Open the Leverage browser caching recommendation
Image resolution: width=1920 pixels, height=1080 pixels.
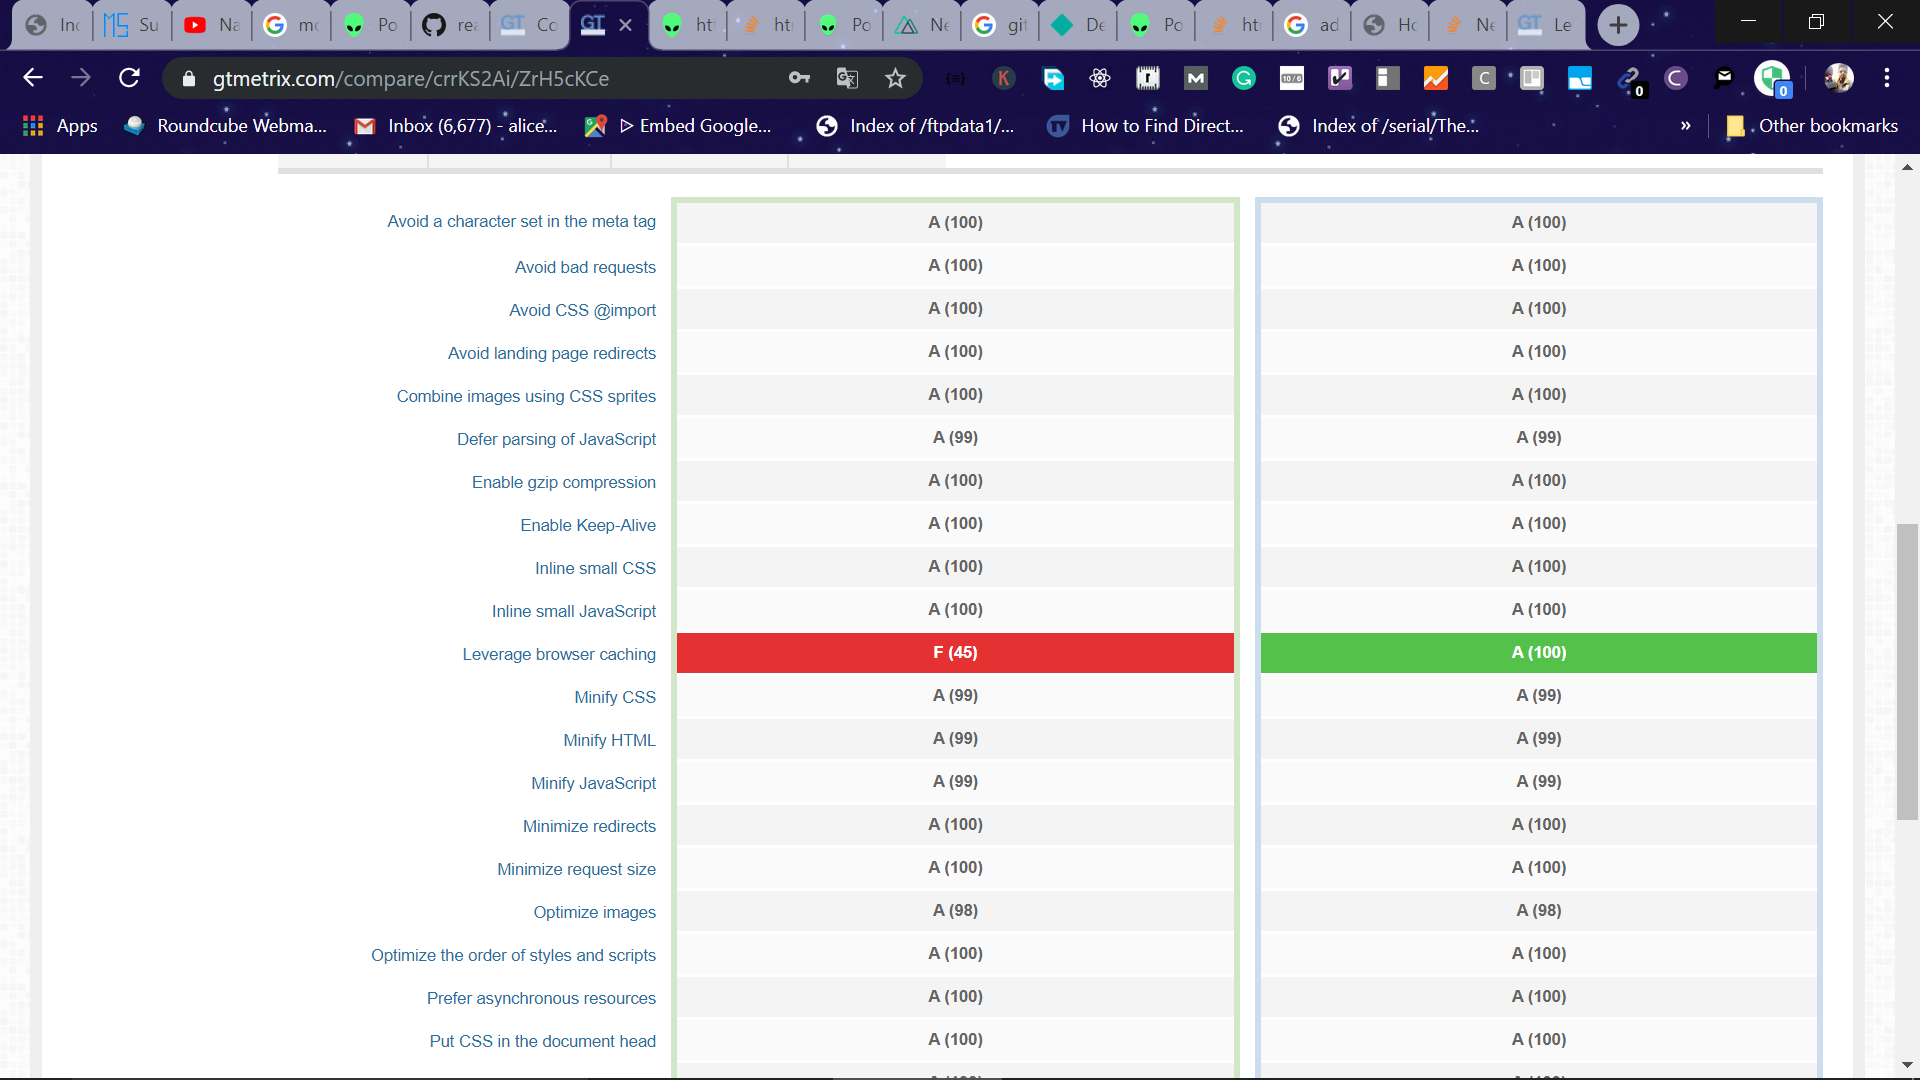coord(558,654)
